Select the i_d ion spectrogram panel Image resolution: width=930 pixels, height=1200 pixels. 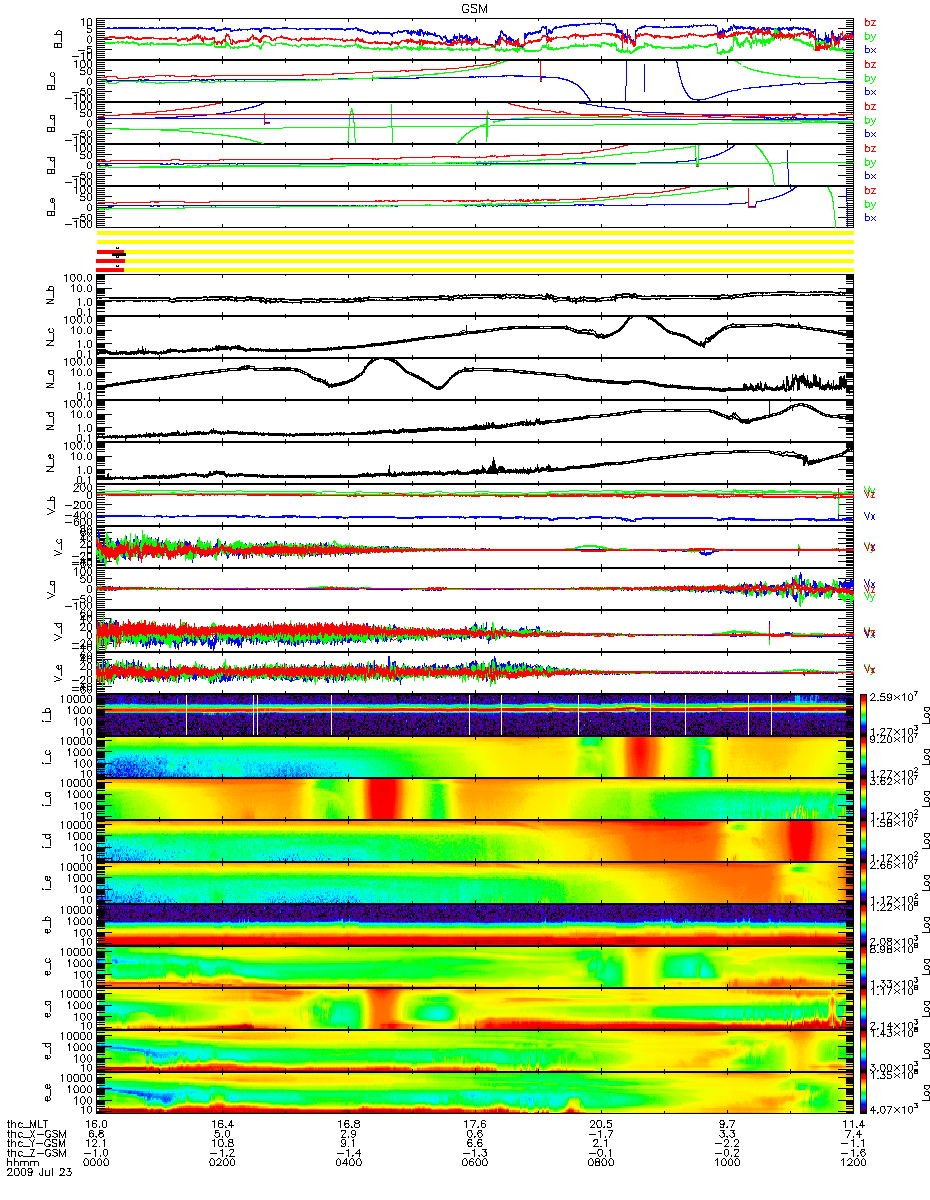click(475, 841)
